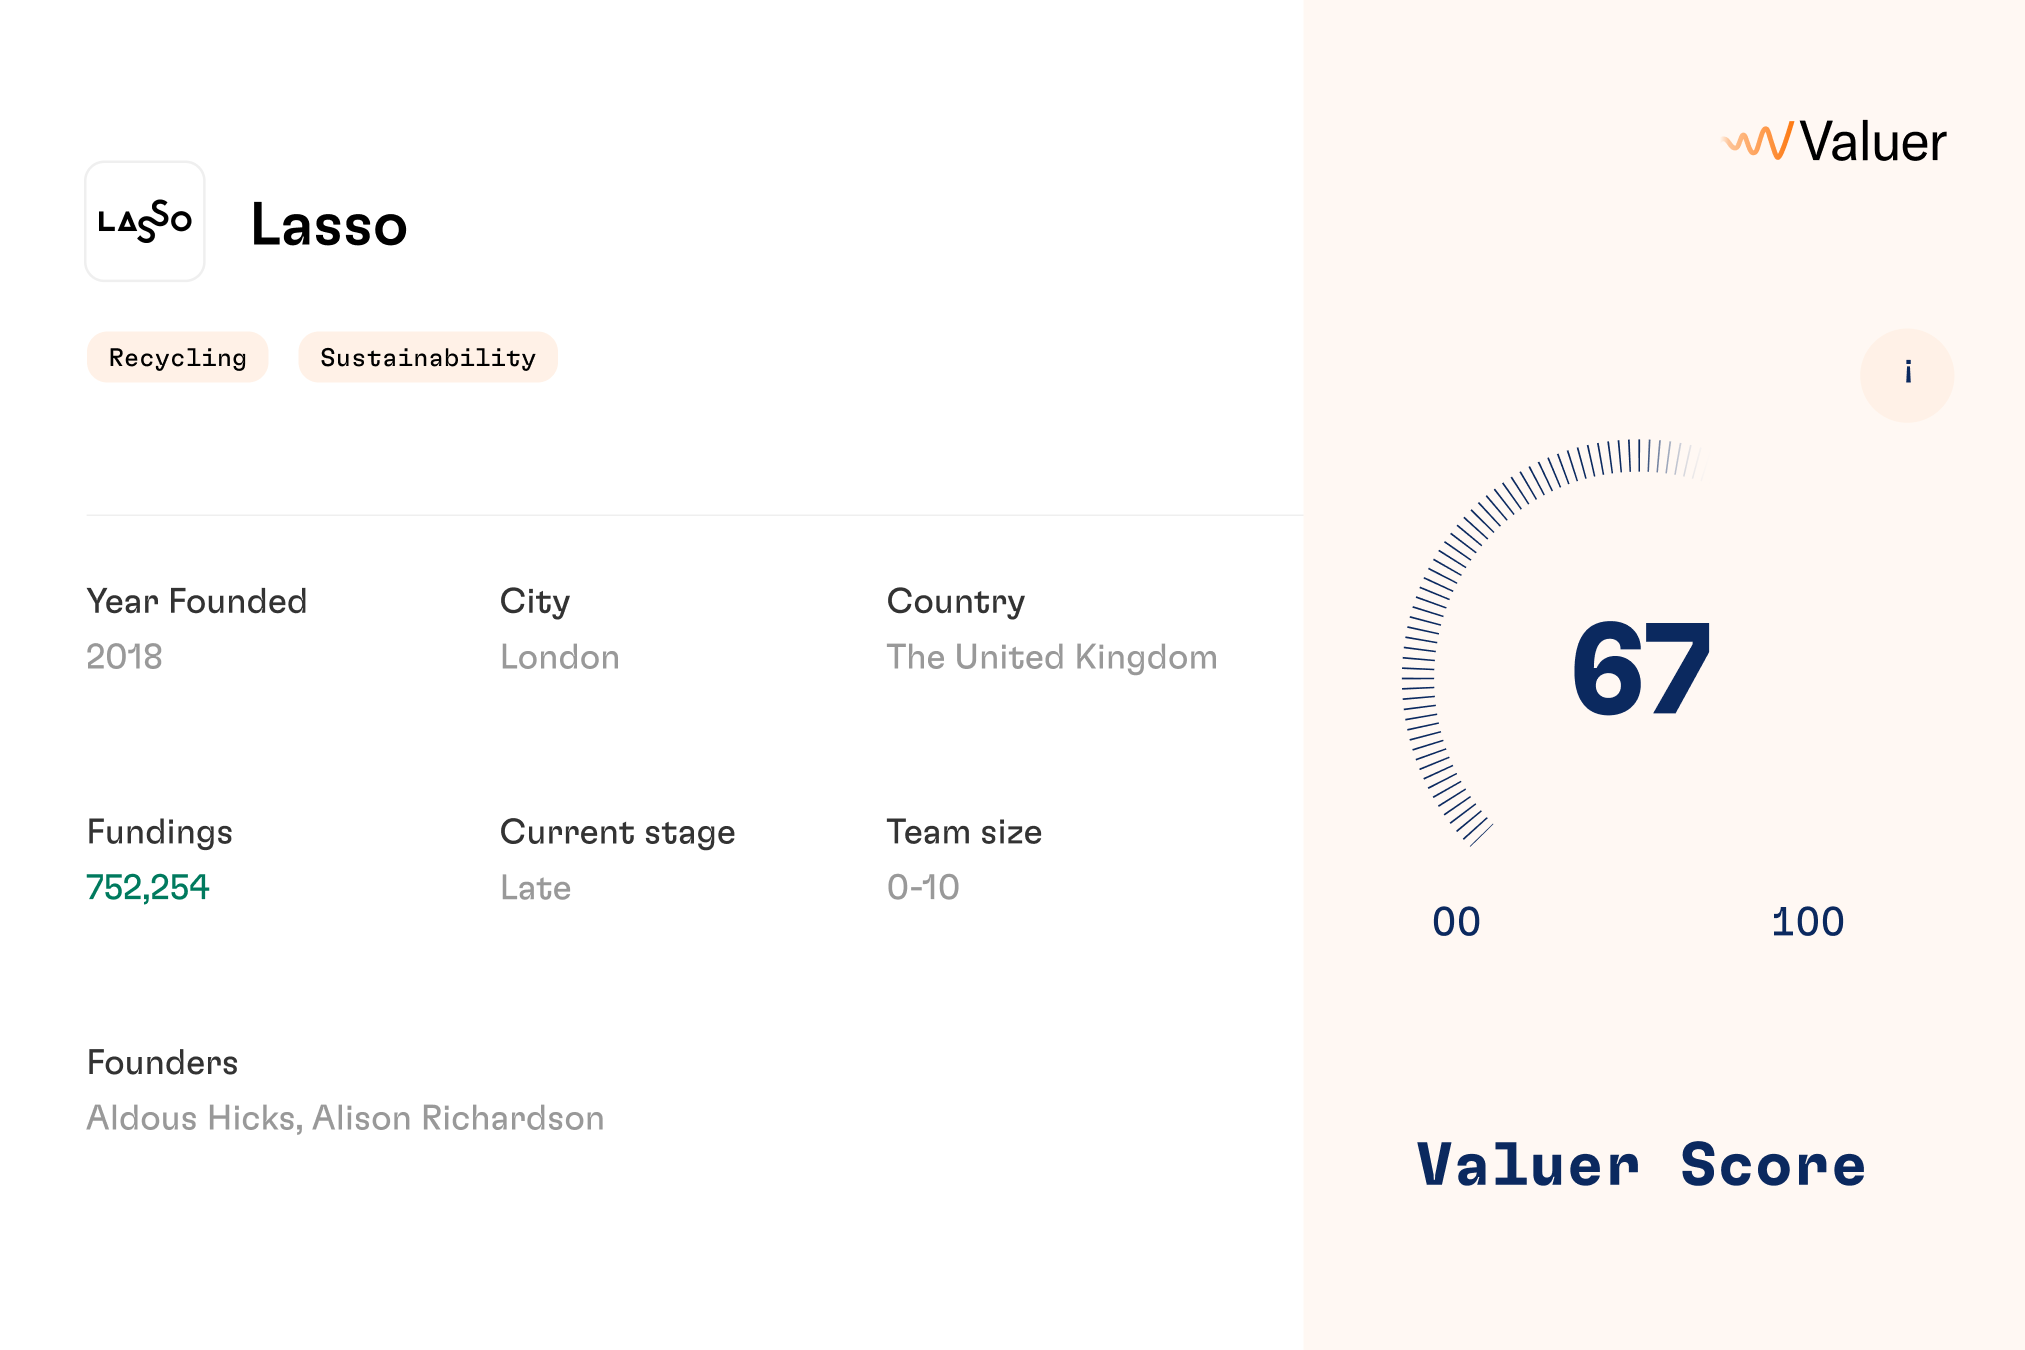2025x1350 pixels.
Task: Select the Recycling tag
Action: pyautogui.click(x=178, y=357)
